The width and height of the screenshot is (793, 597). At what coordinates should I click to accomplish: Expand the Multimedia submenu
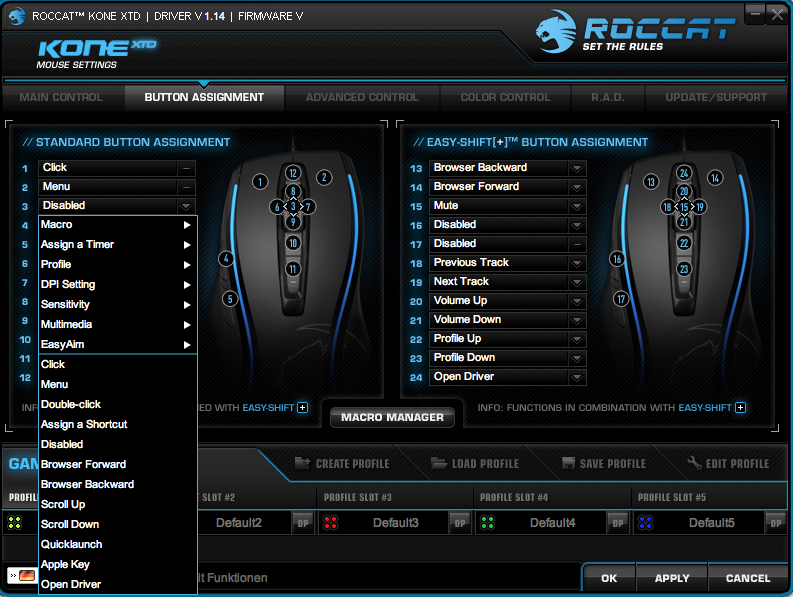click(x=118, y=324)
